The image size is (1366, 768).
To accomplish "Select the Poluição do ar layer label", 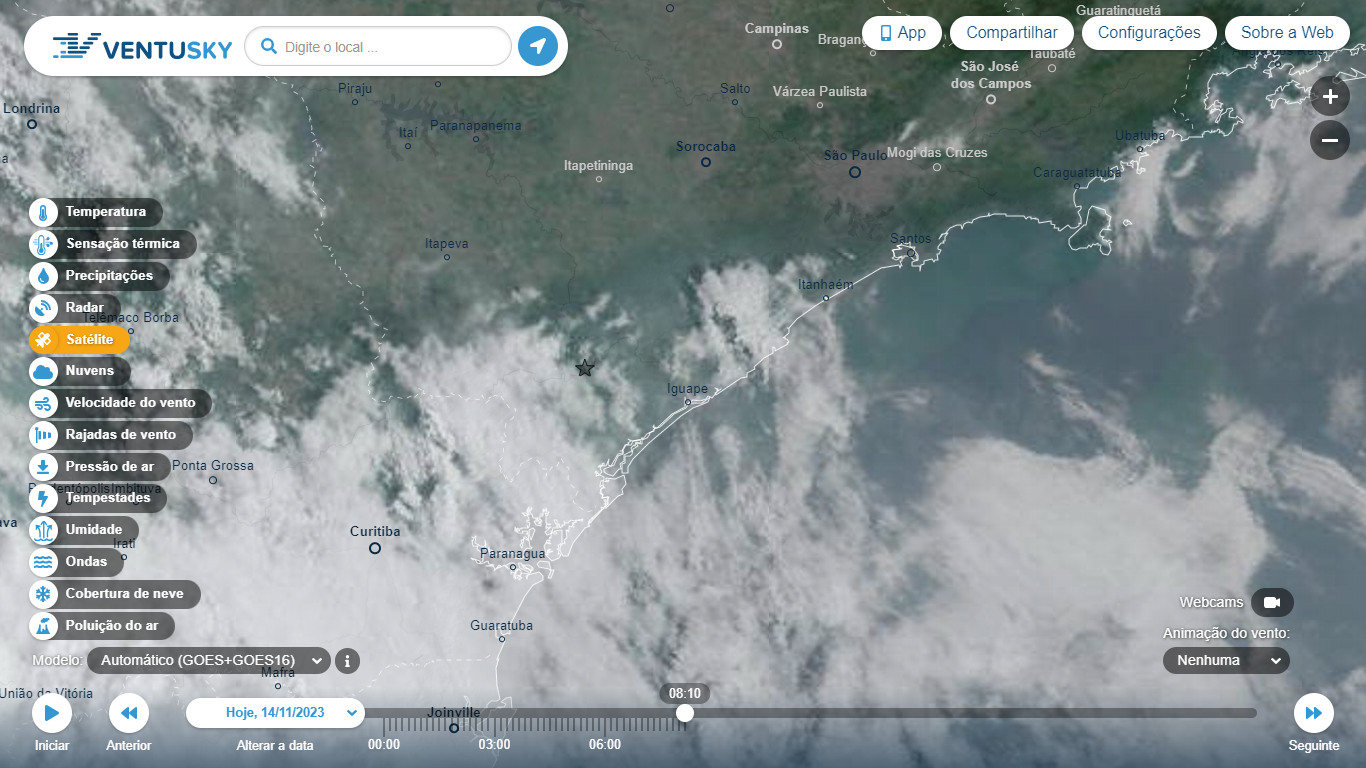I will coord(112,626).
